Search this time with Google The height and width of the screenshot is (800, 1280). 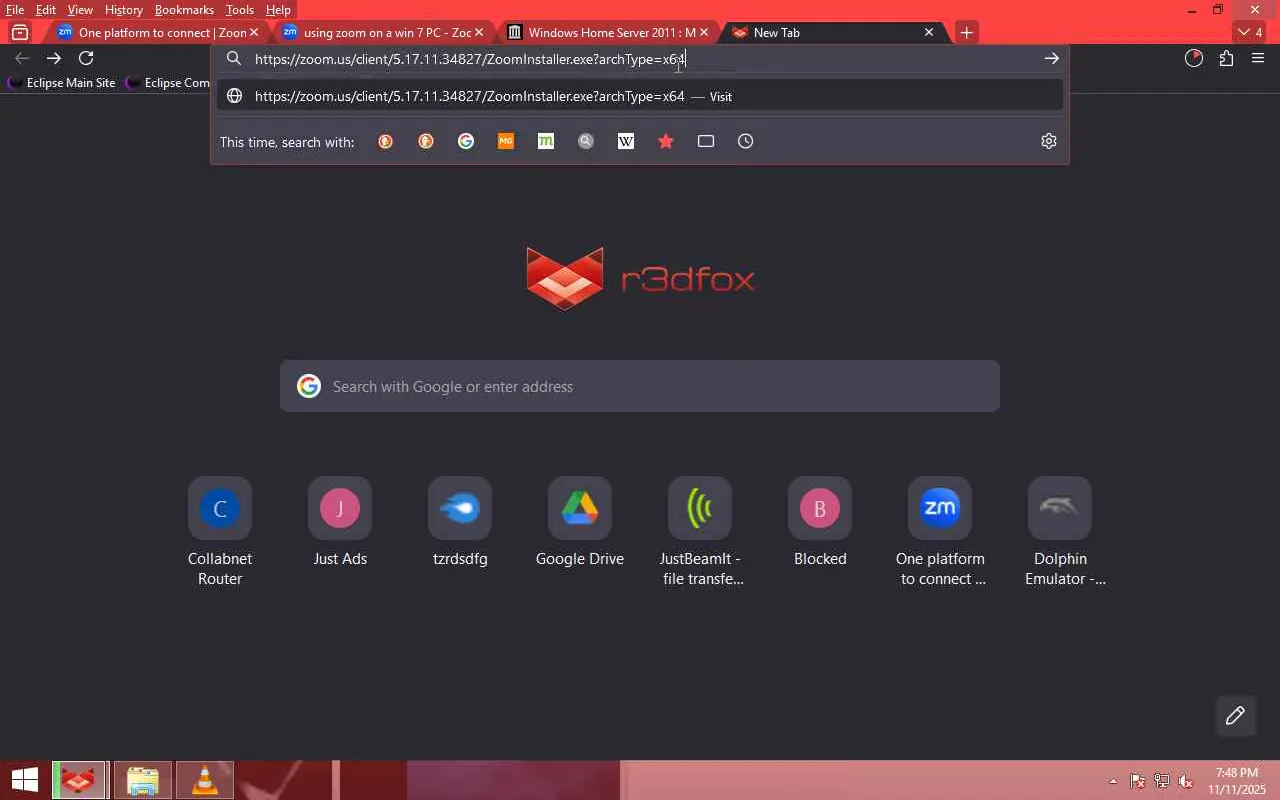pos(466,142)
